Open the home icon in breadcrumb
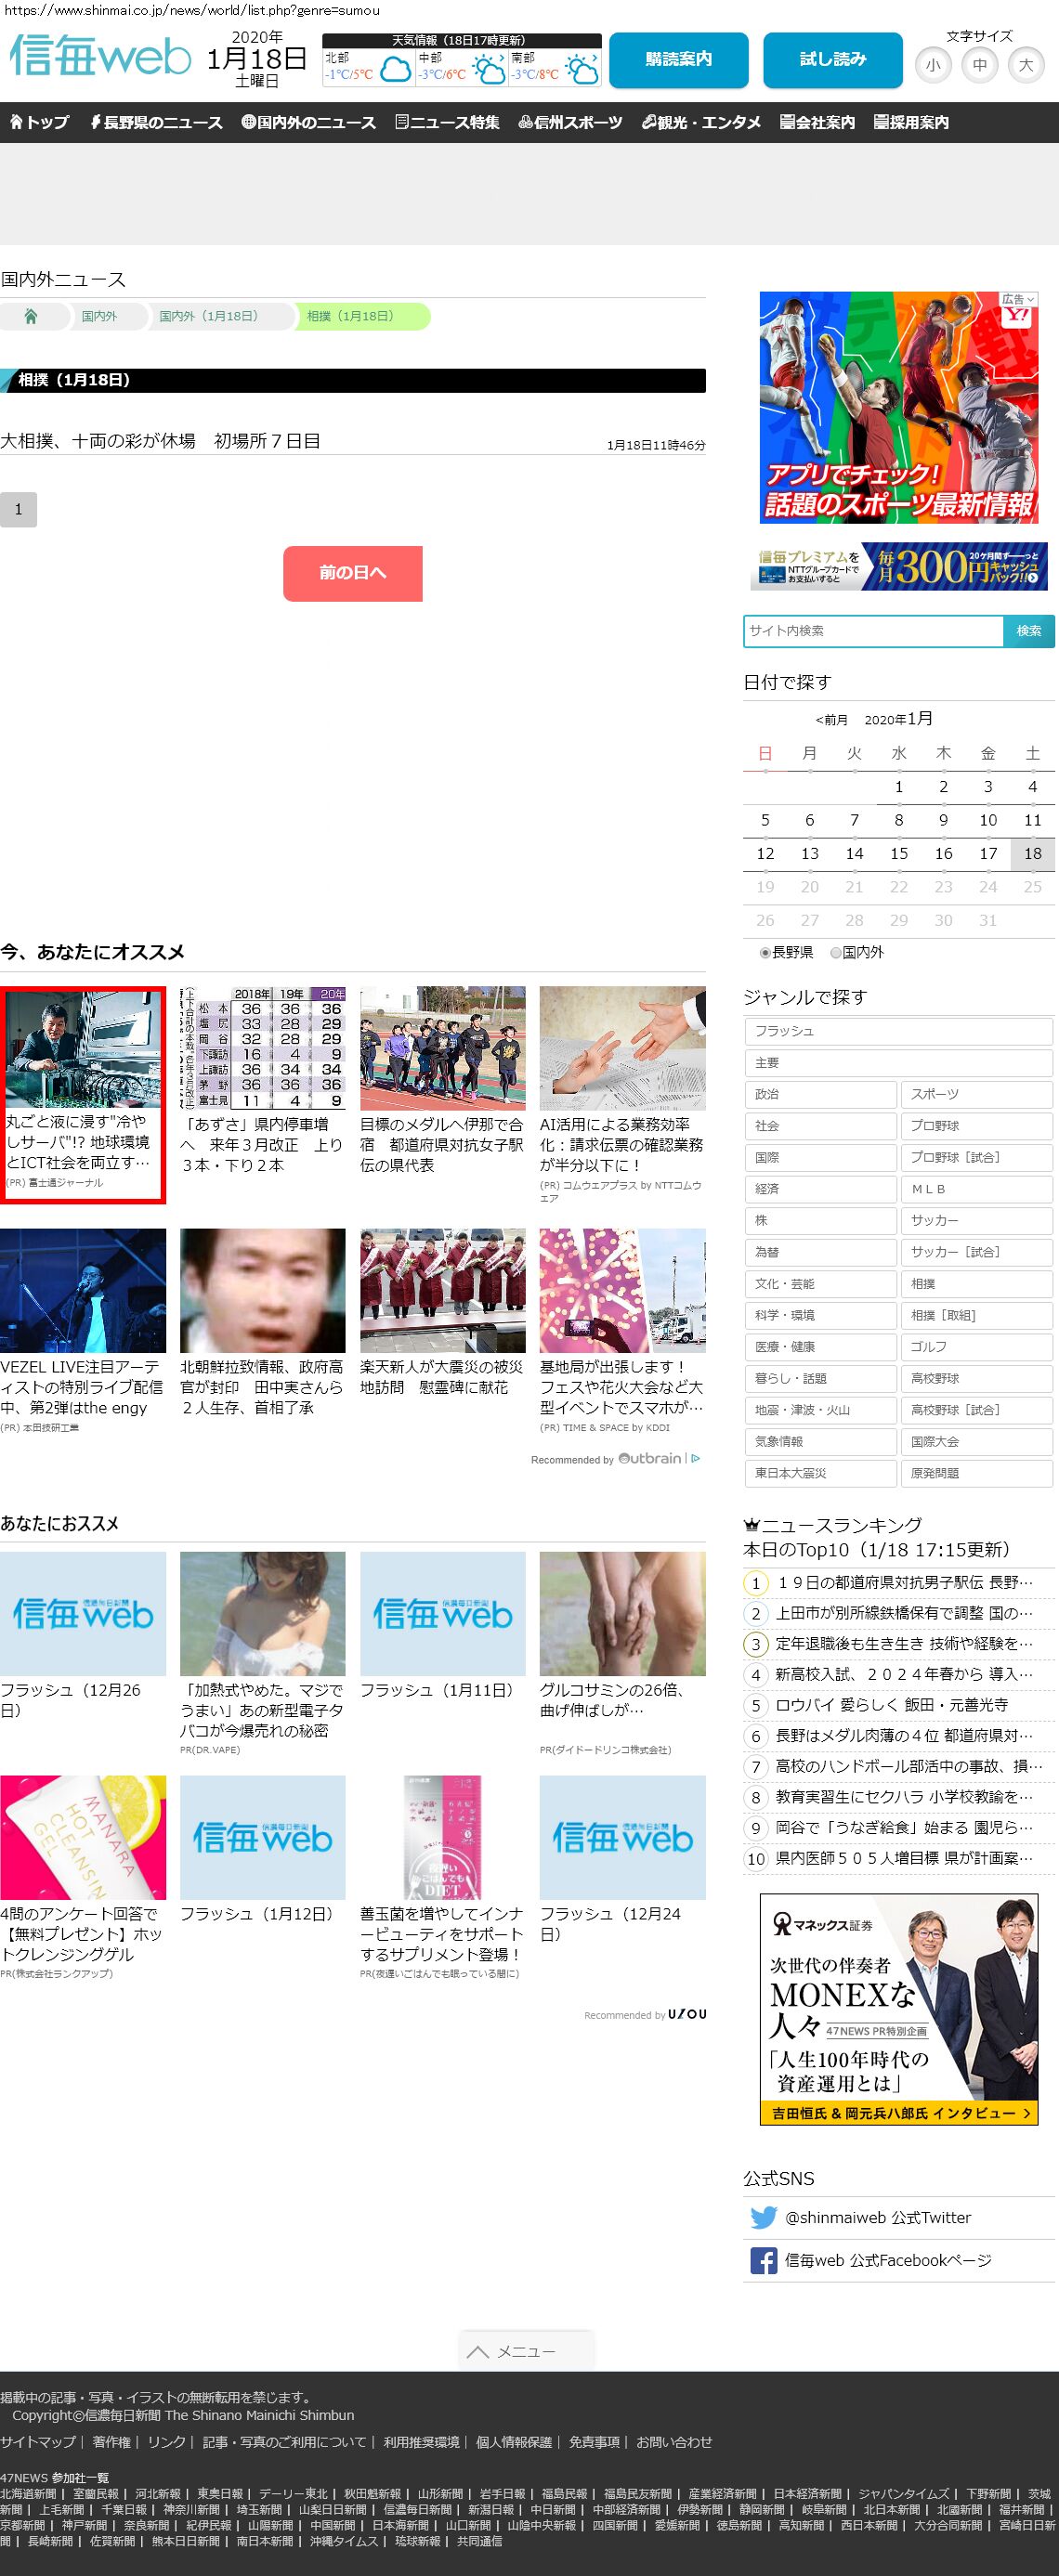The width and height of the screenshot is (1059, 2576). (31, 316)
